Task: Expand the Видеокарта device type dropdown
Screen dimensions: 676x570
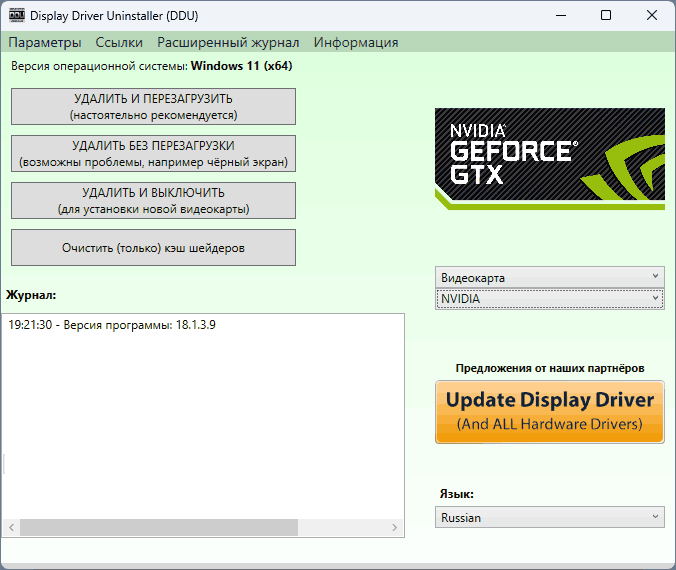Action: click(550, 277)
